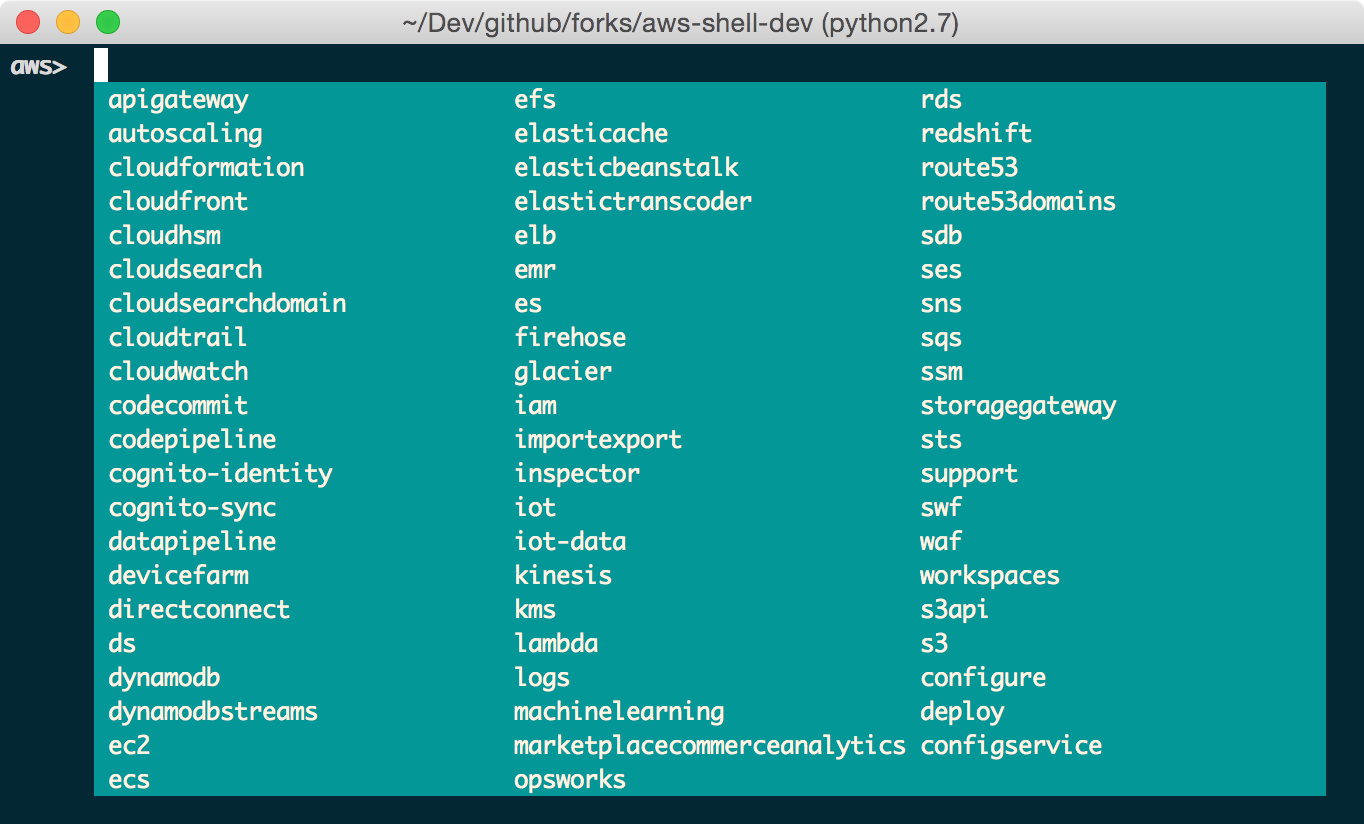Choose machinelearning completion

coord(619,712)
